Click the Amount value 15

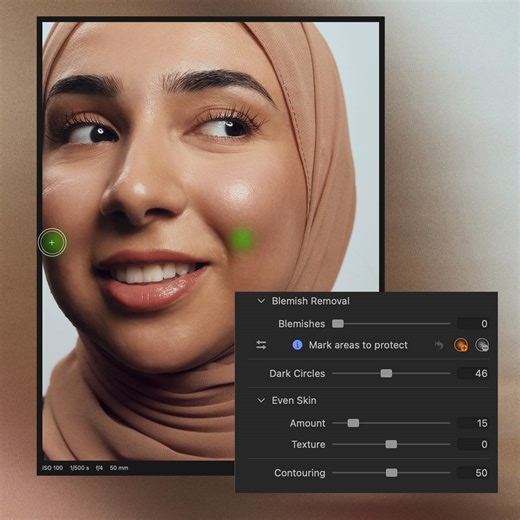pos(473,423)
